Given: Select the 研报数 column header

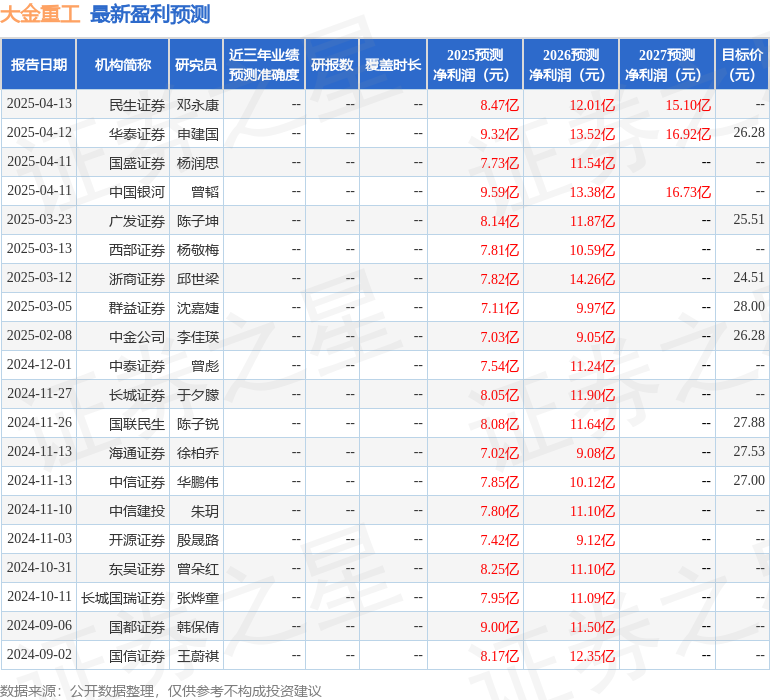Looking at the screenshot, I should (x=332, y=65).
